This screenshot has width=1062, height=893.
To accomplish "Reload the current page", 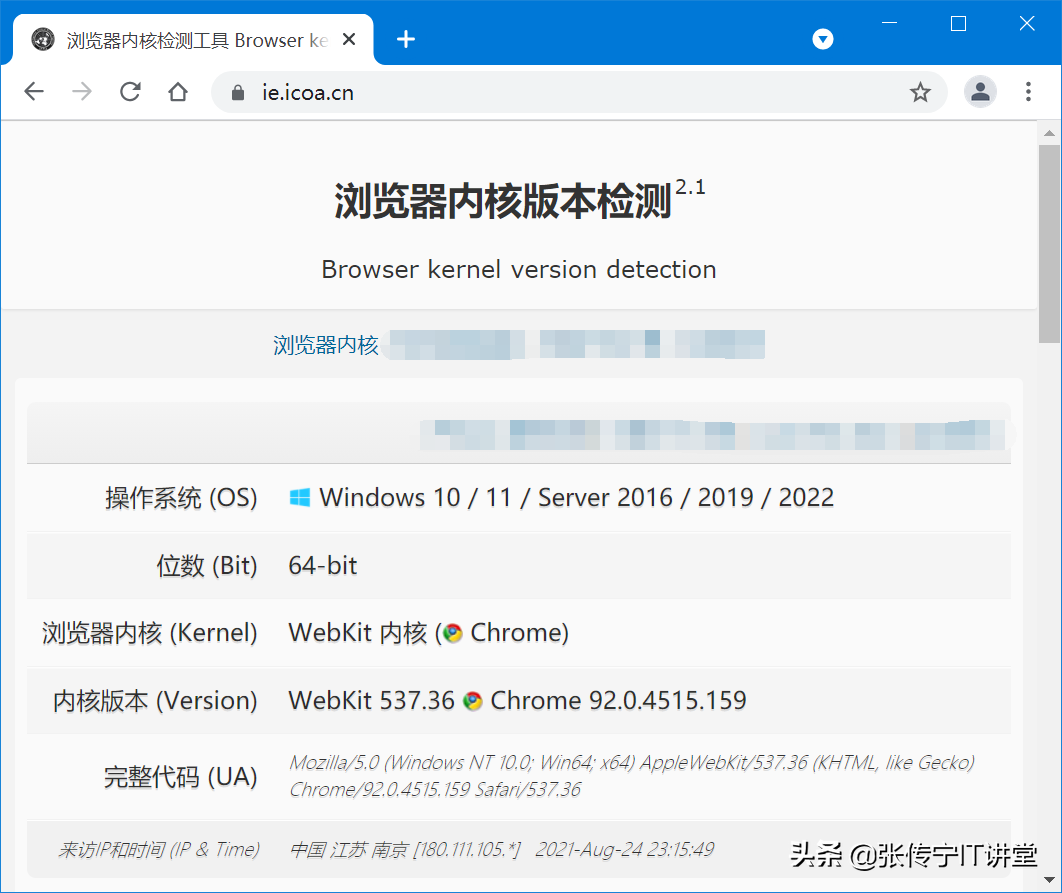I will [130, 91].
